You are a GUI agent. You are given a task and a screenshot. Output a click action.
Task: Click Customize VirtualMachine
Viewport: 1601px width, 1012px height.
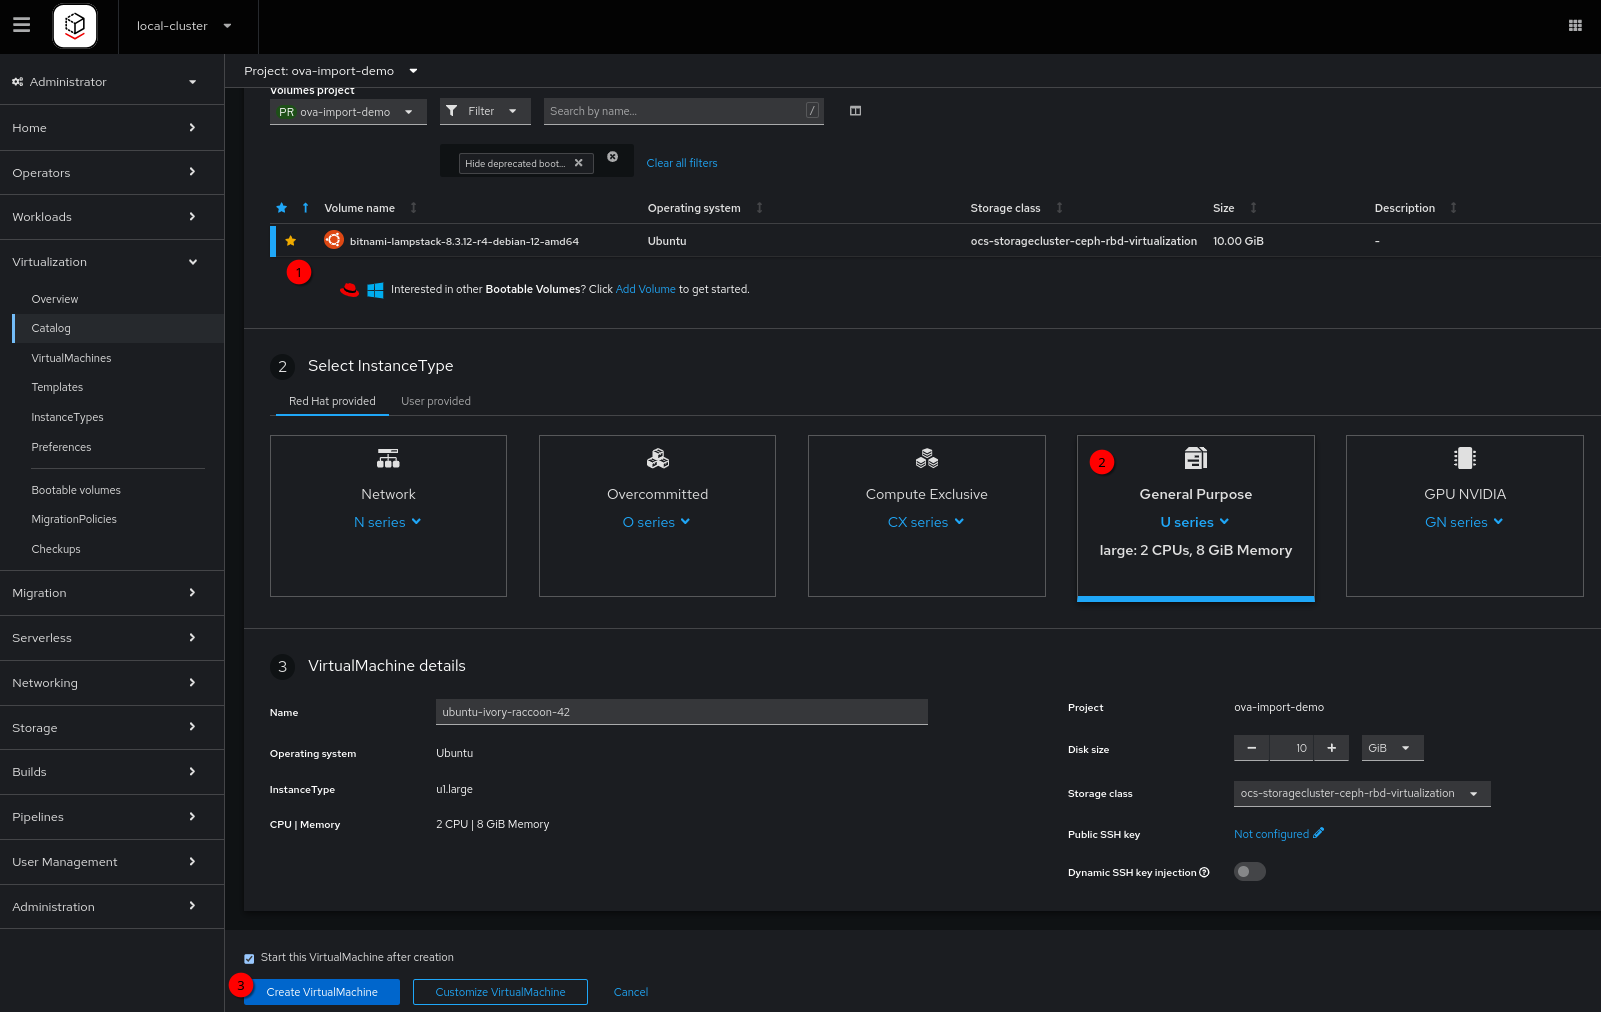click(500, 992)
